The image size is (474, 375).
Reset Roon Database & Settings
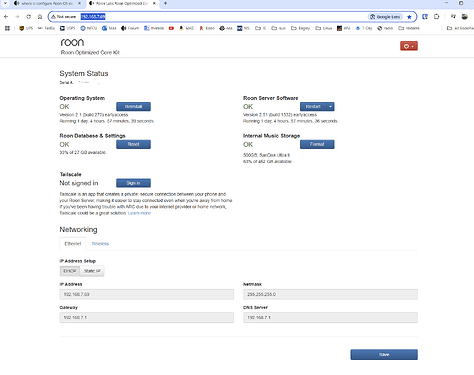[x=133, y=144]
